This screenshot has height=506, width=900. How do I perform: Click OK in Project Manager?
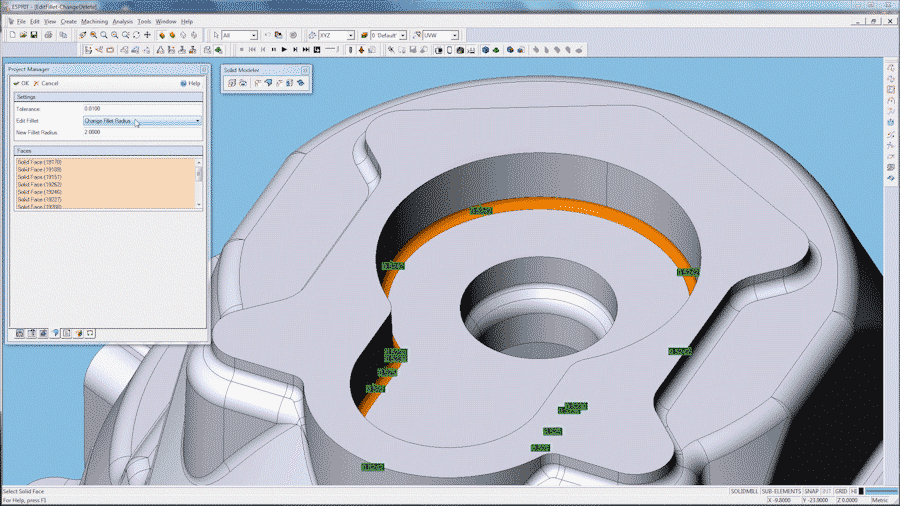click(21, 83)
